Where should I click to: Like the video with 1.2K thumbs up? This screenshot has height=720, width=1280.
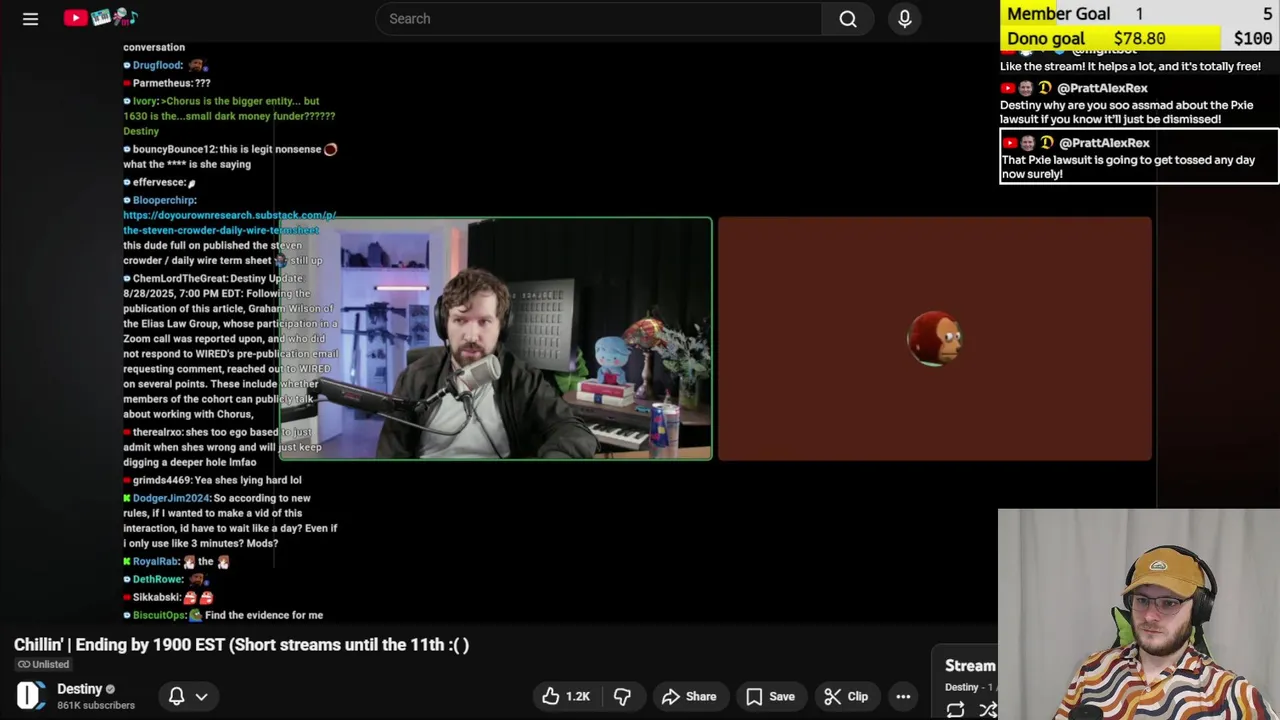[566, 696]
